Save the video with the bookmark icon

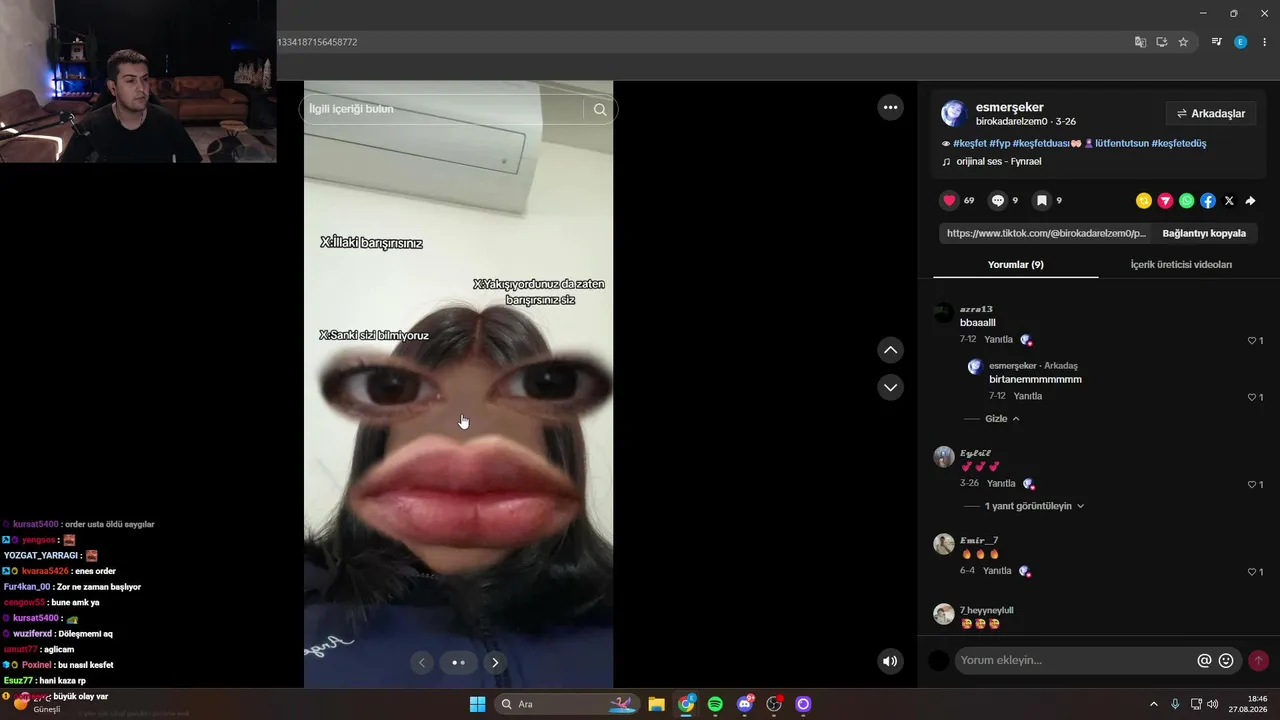tap(1041, 201)
